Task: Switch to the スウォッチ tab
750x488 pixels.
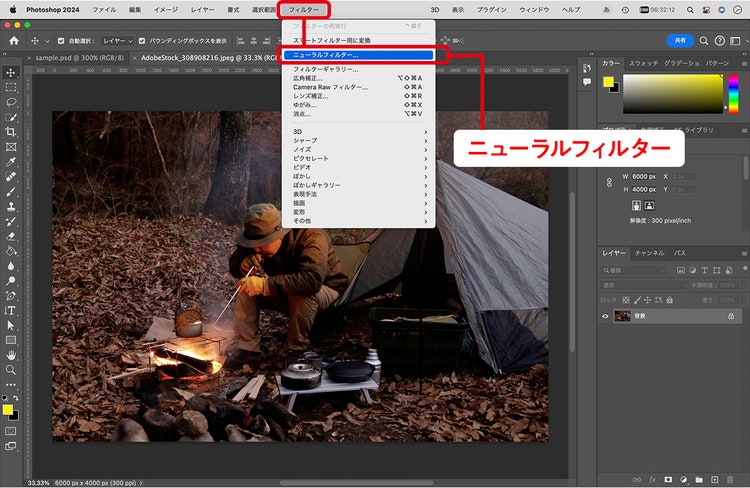Action: 643,63
